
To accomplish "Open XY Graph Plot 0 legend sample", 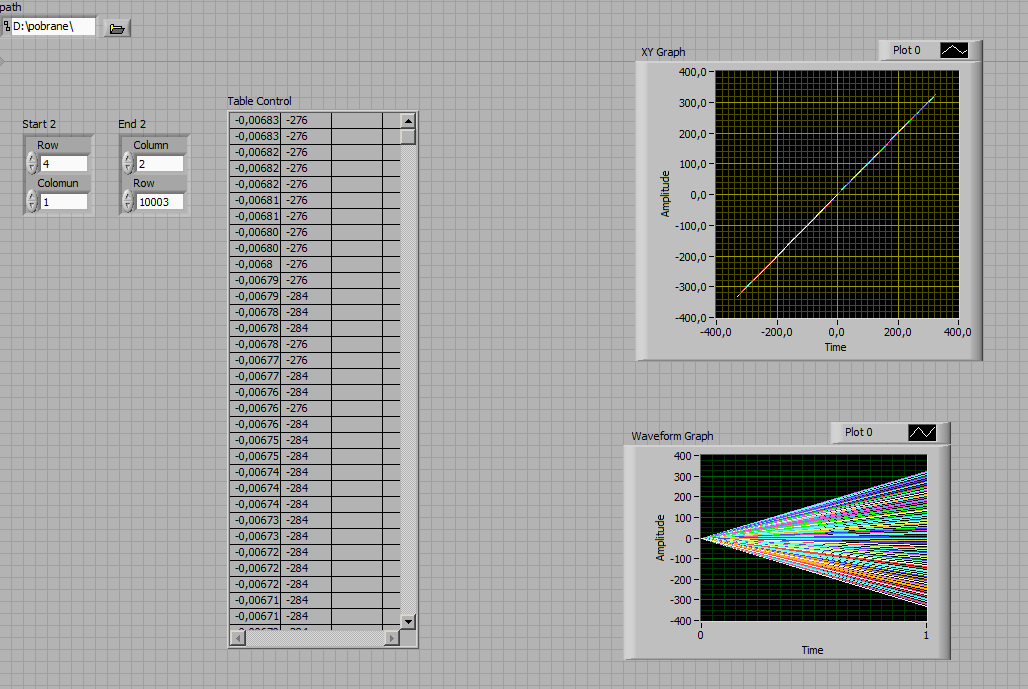I will [954, 50].
